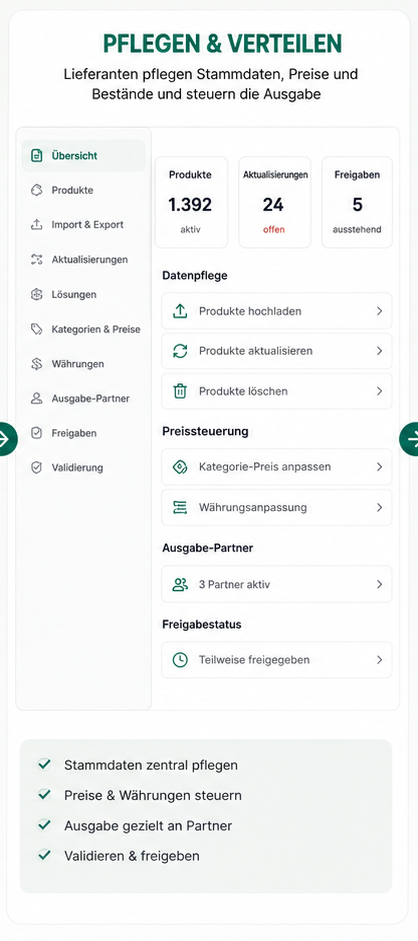This screenshot has width=418, height=941.
Task: Click the 'Validieren & freigeben' text
Action: point(132,856)
